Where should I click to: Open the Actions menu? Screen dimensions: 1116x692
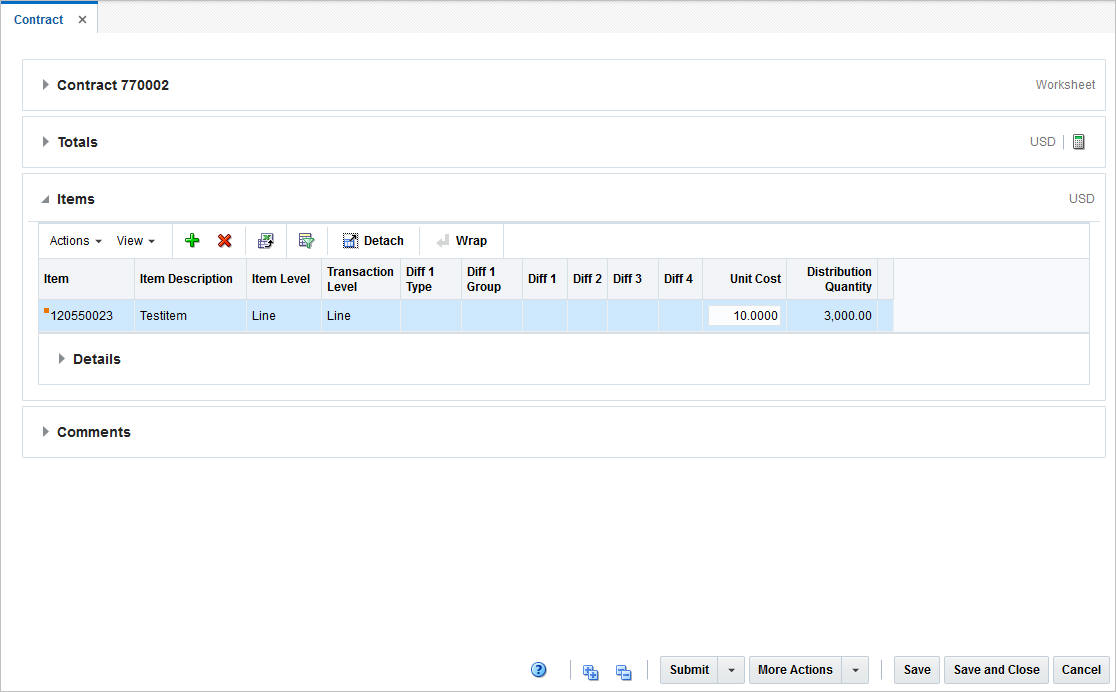[75, 241]
